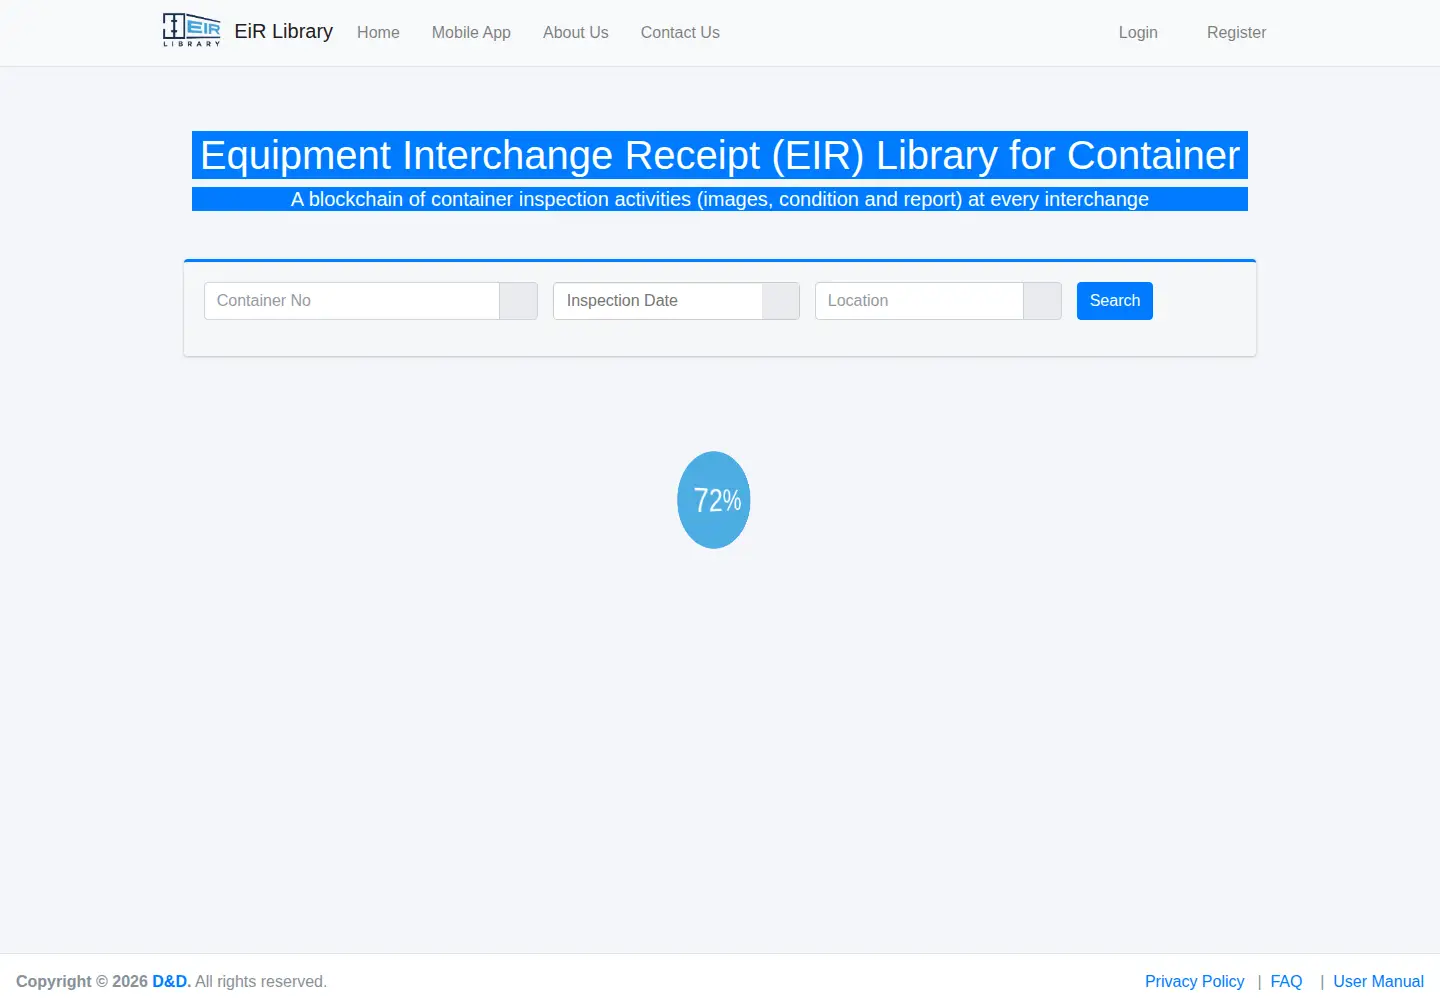1440x1000 pixels.
Task: Open the User Manual link
Action: (1379, 982)
